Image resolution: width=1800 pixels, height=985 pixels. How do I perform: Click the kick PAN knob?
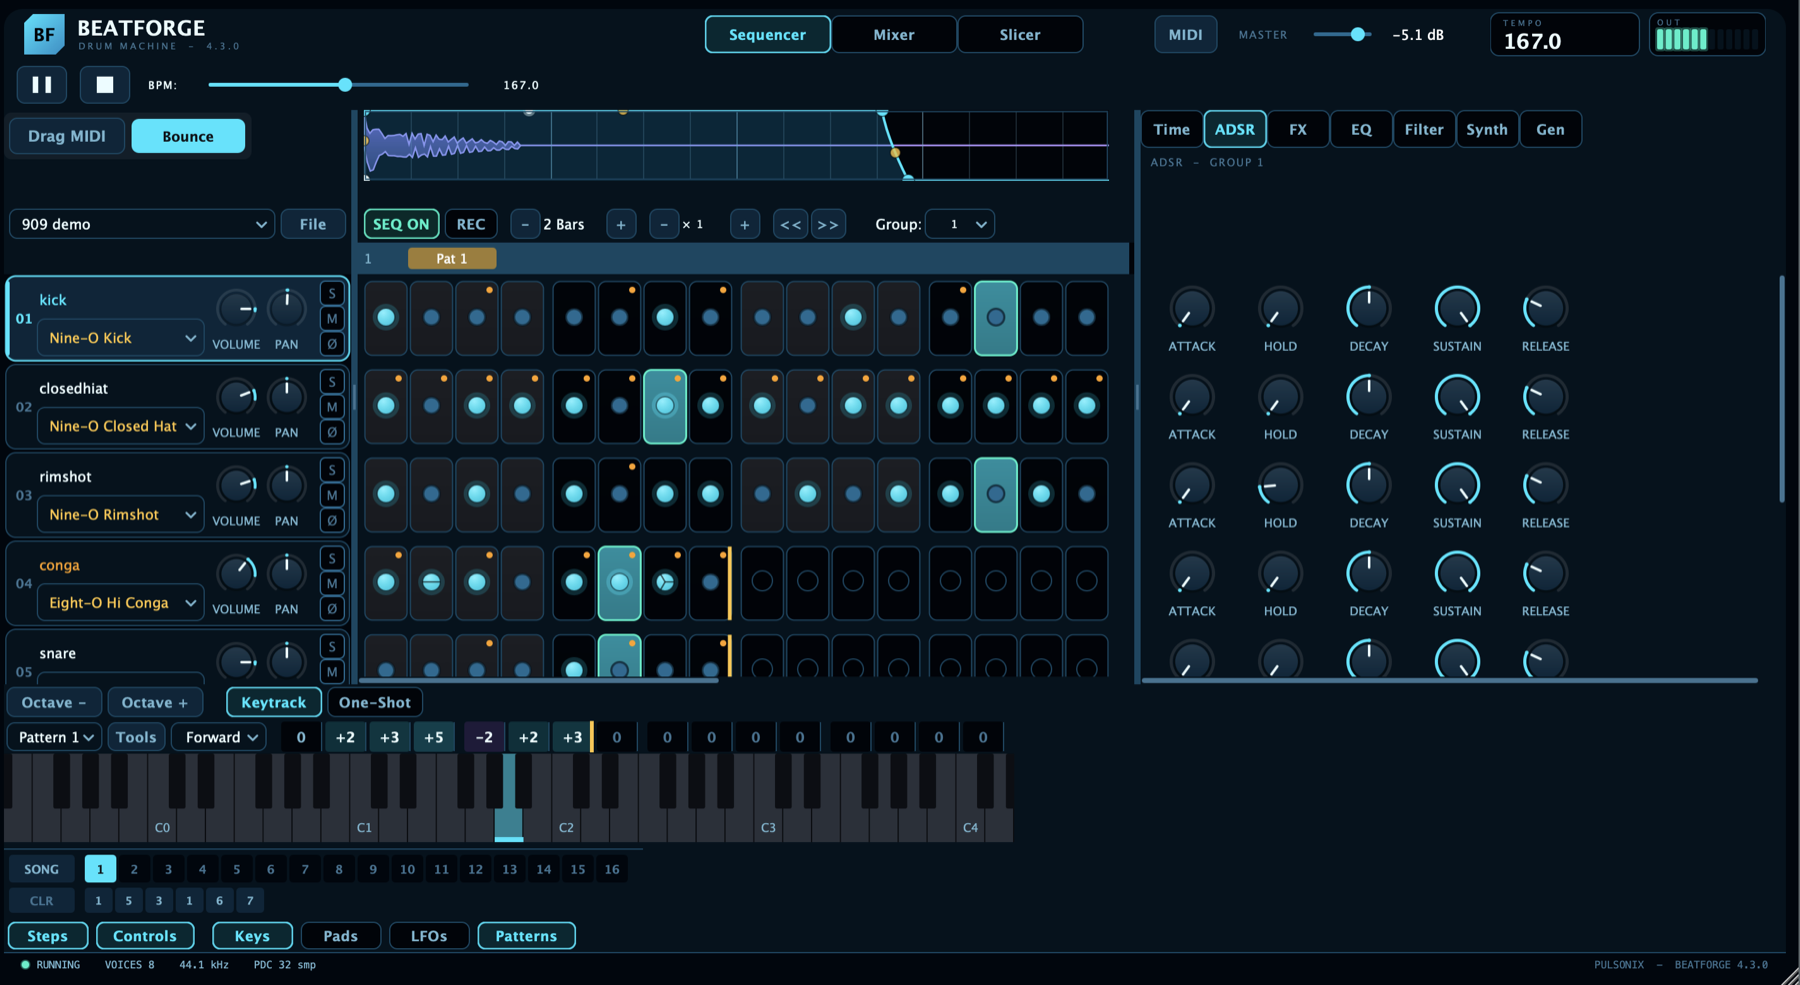coord(287,309)
